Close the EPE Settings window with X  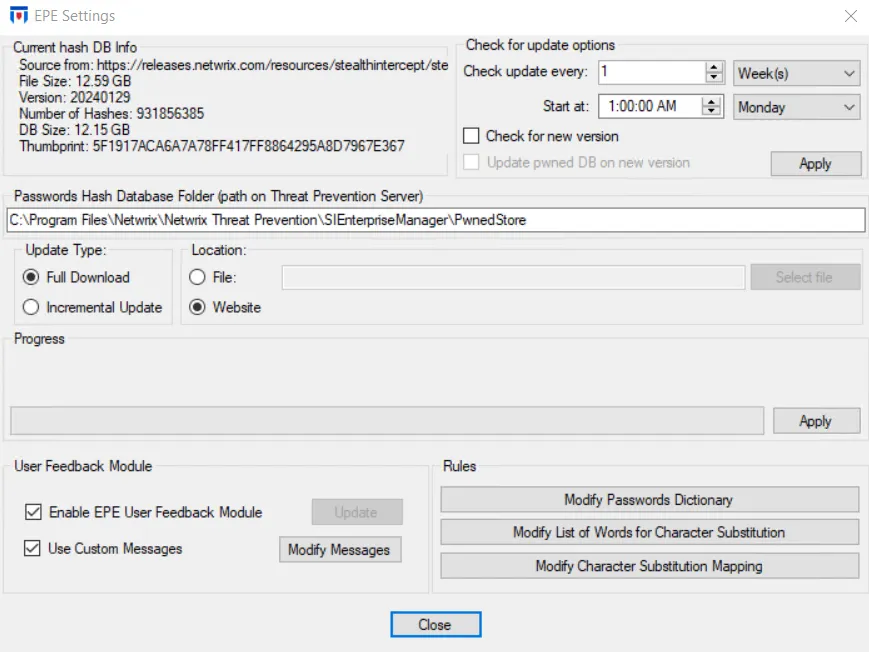coord(851,16)
